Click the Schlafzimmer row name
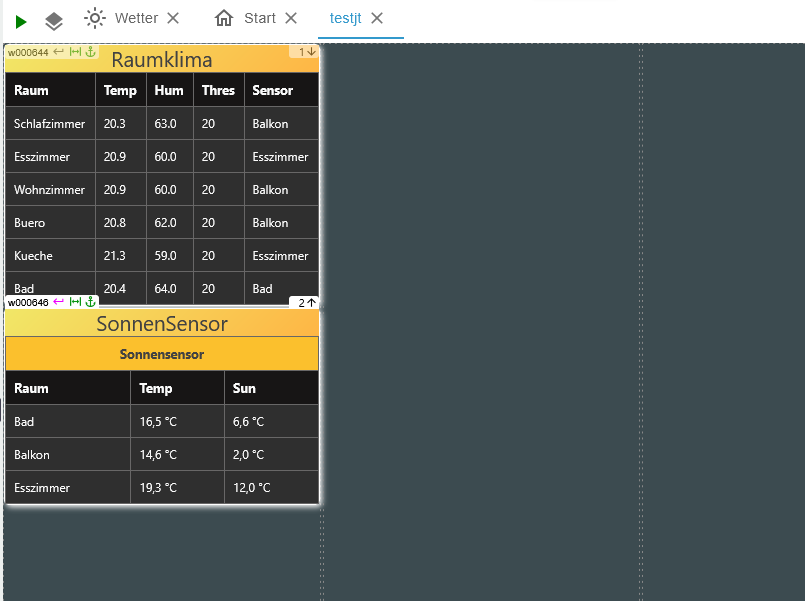The image size is (805, 601). (x=49, y=124)
